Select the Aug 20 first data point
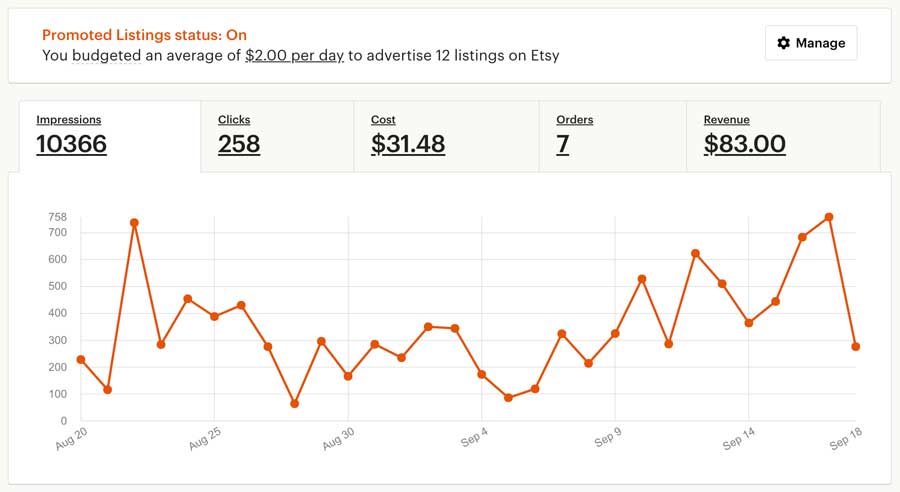Viewport: 900px width, 492px height. [x=81, y=360]
